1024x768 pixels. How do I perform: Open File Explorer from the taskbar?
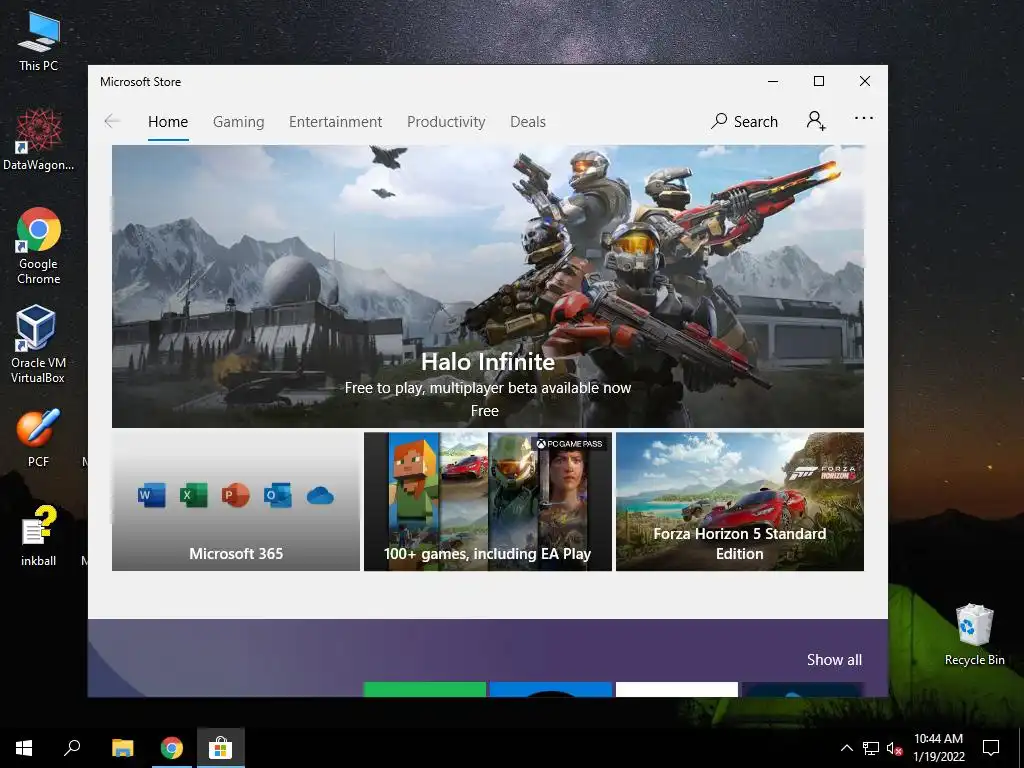coord(122,748)
